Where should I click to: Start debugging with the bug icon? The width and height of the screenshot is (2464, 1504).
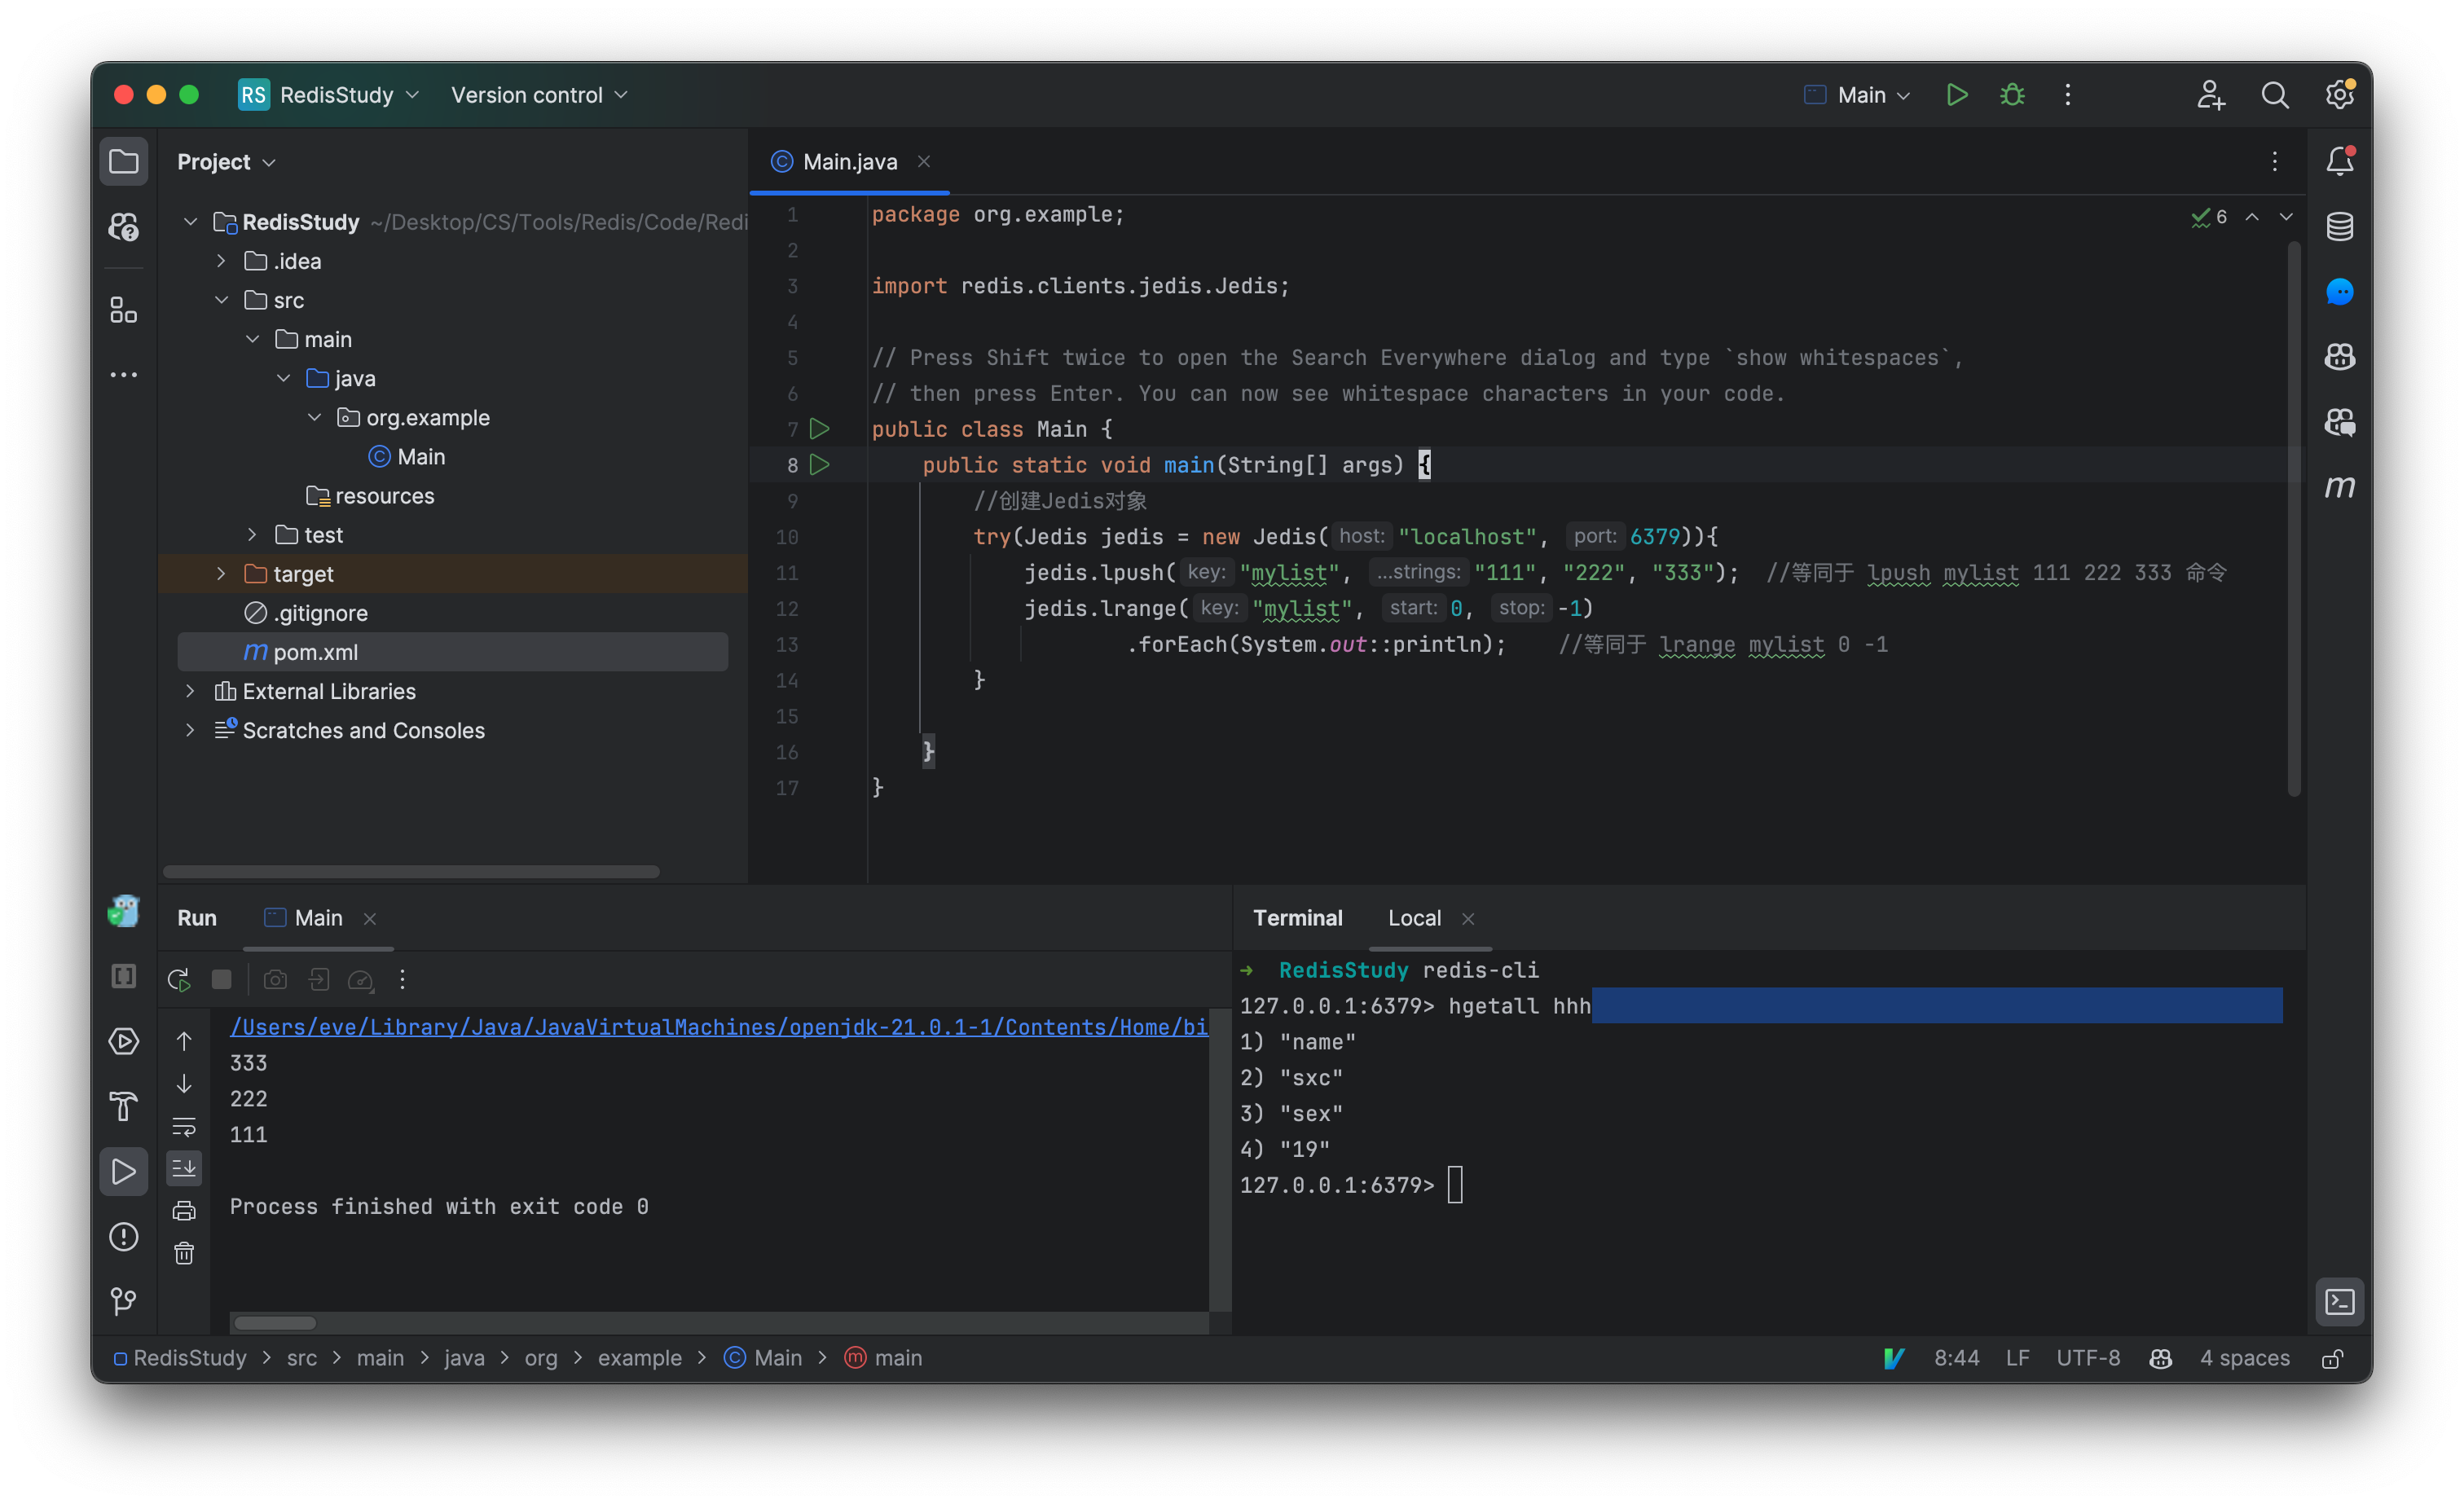click(2012, 95)
